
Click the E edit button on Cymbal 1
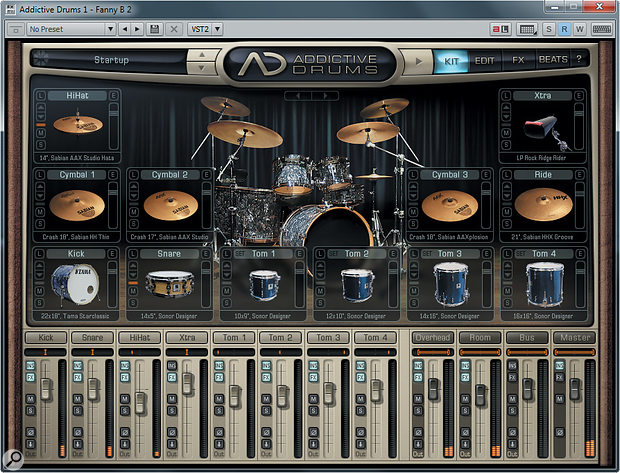(113, 175)
